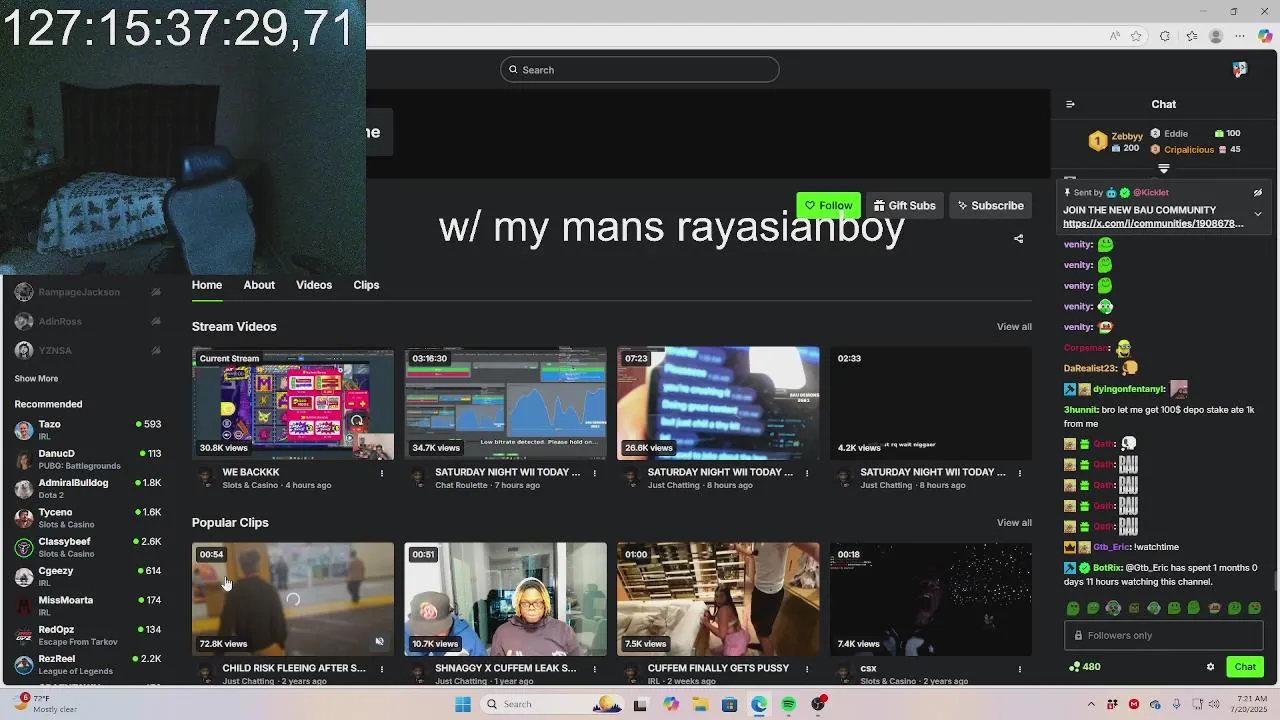Play the SHNAGGY X CUFFEM LEAK clip
Screen dimensions: 1280x720
(x=505, y=599)
